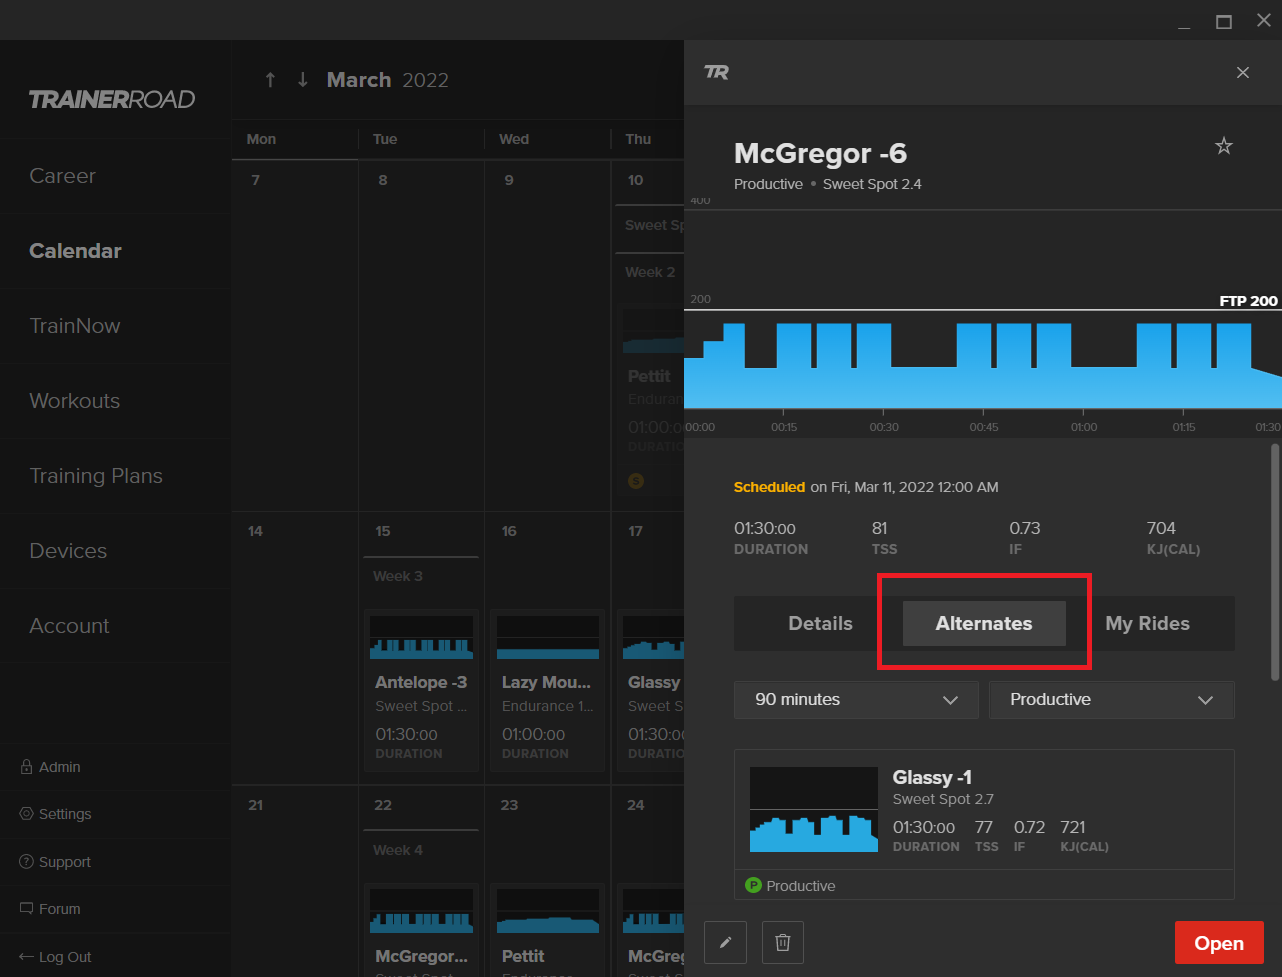This screenshot has width=1282, height=977.
Task: Open the Support link
Action: tap(65, 862)
